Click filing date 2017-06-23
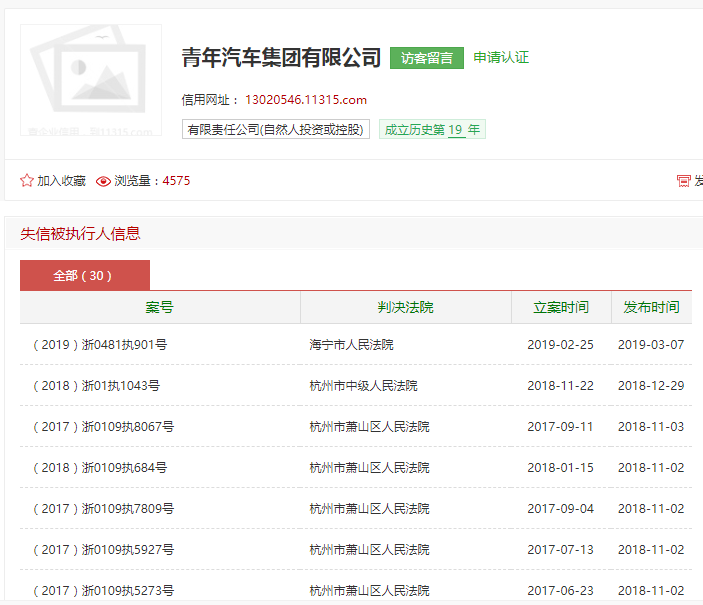 point(560,591)
